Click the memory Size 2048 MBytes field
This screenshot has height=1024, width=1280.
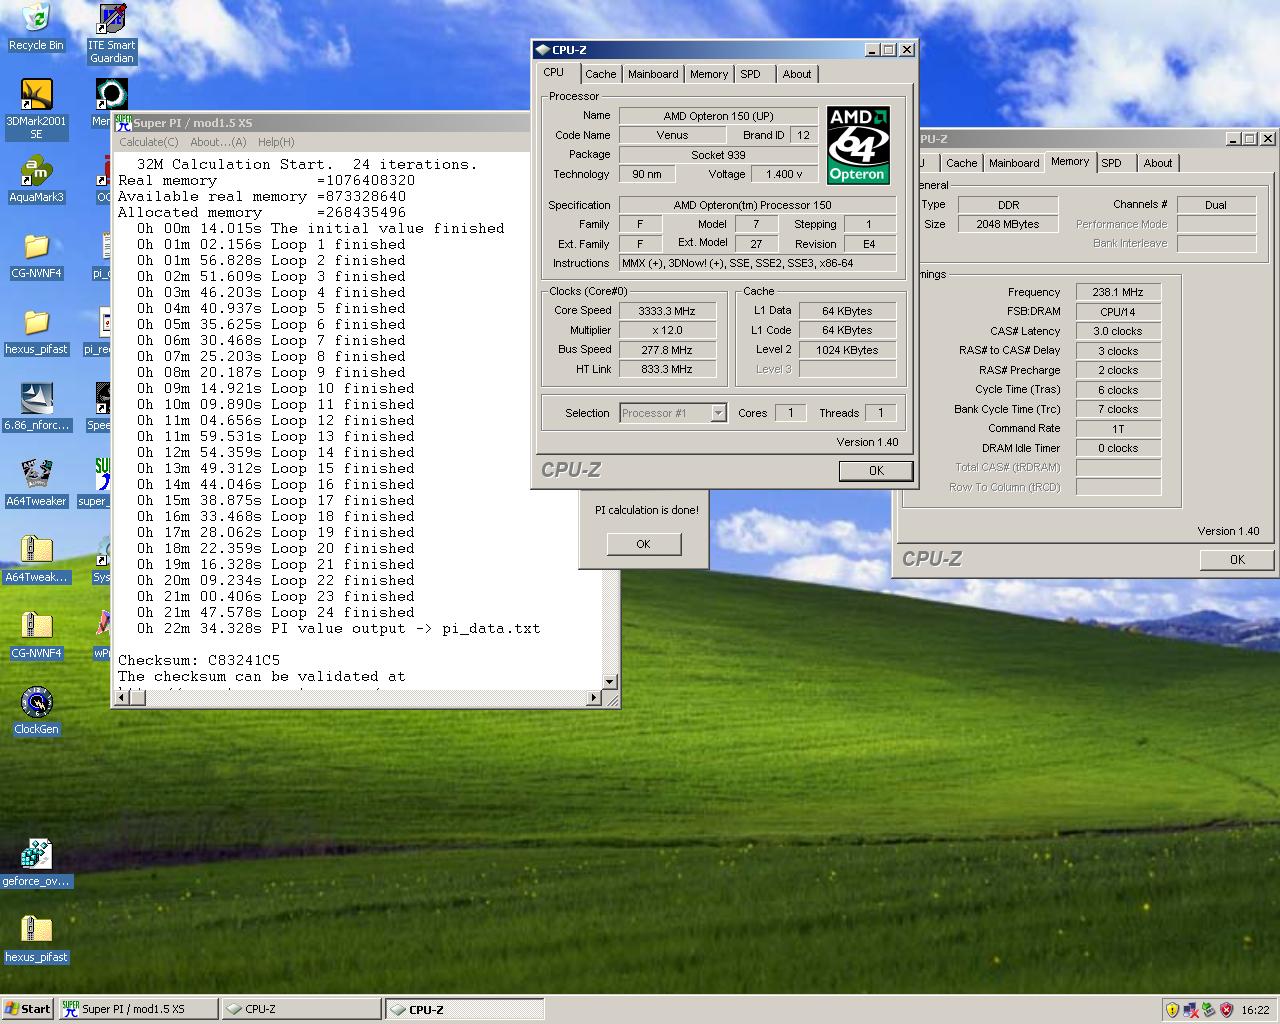(x=1008, y=224)
